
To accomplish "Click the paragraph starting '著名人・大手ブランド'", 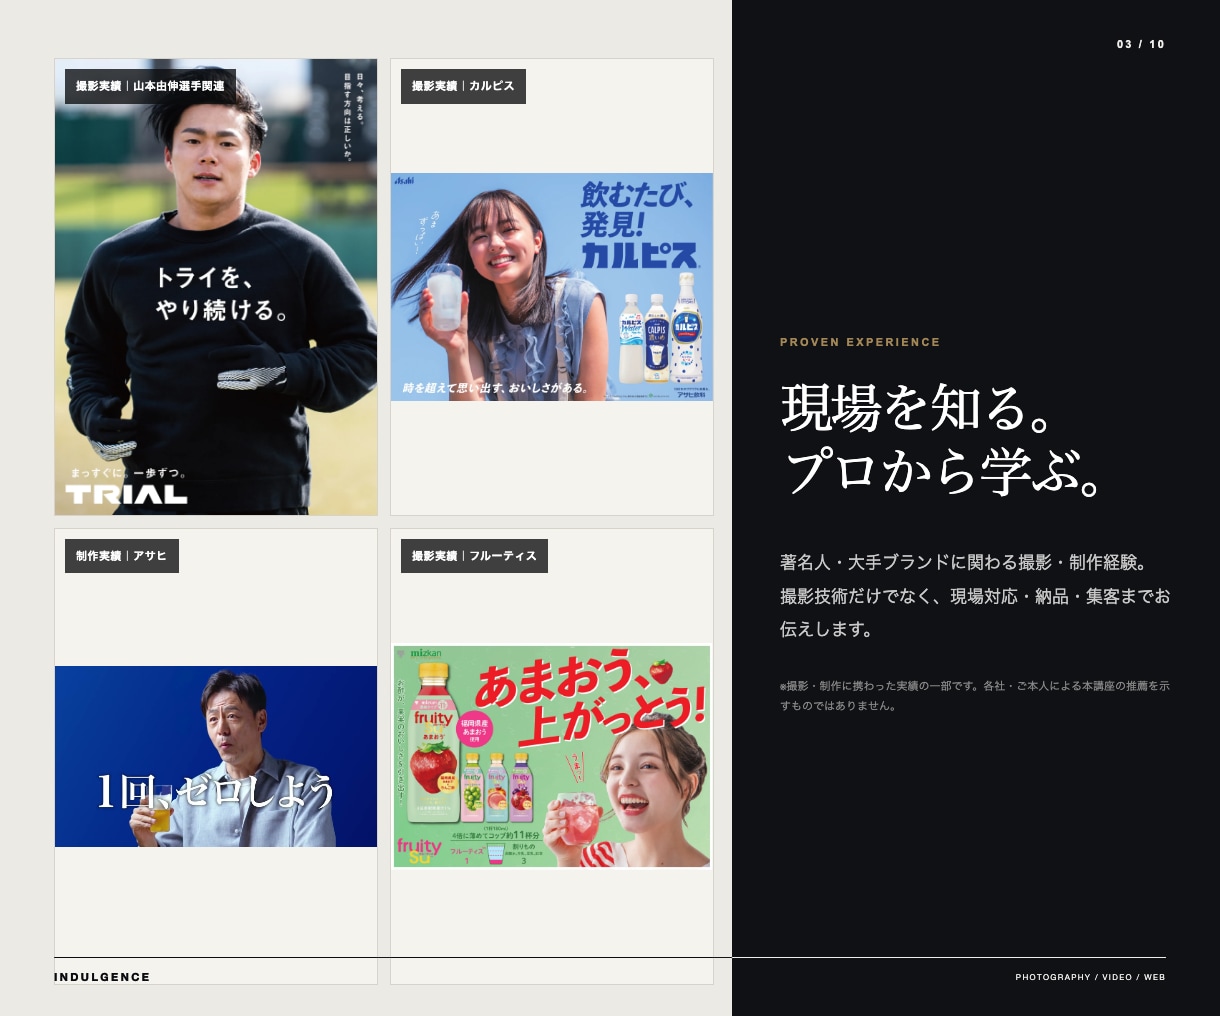I will coord(975,596).
